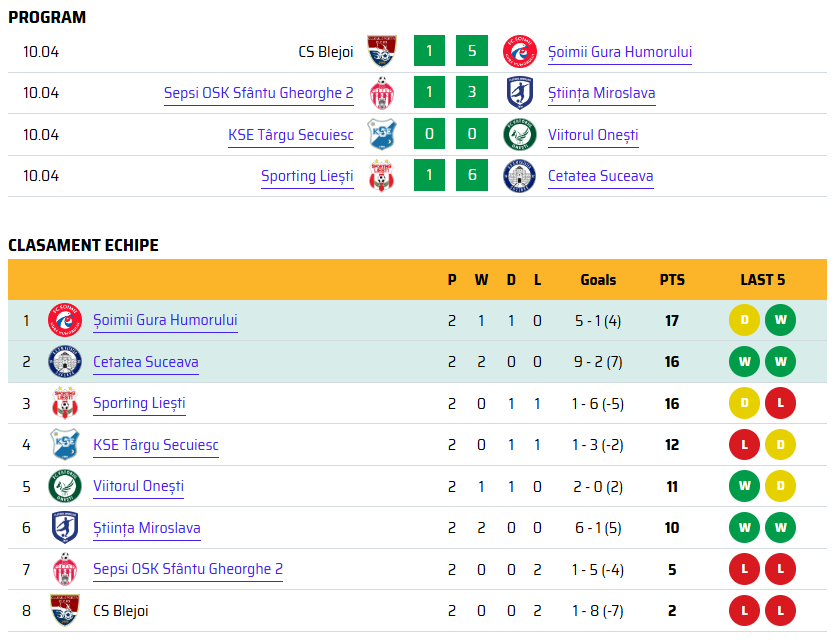Click the PTS column header
836x642 pixels.
pos(672,280)
